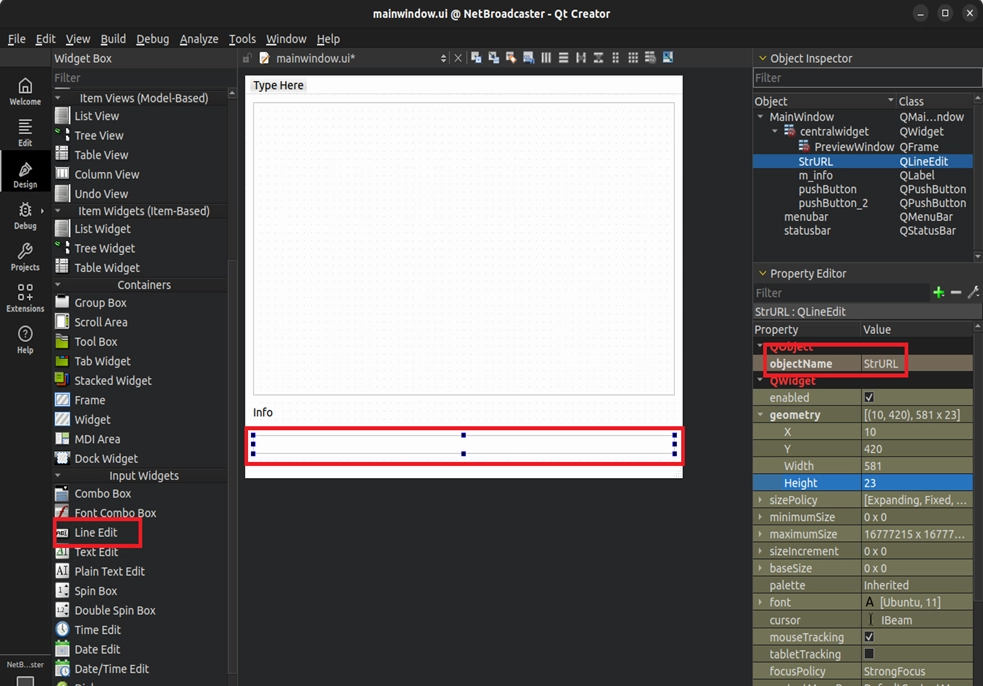Screen dimensions: 983x686
Task: Collapse the MainWindow tree node
Action: click(760, 117)
